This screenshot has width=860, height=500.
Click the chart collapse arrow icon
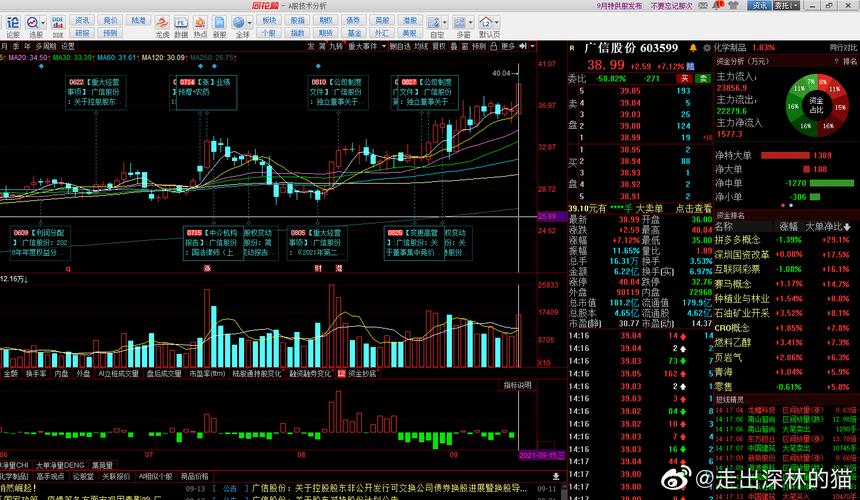[523, 47]
